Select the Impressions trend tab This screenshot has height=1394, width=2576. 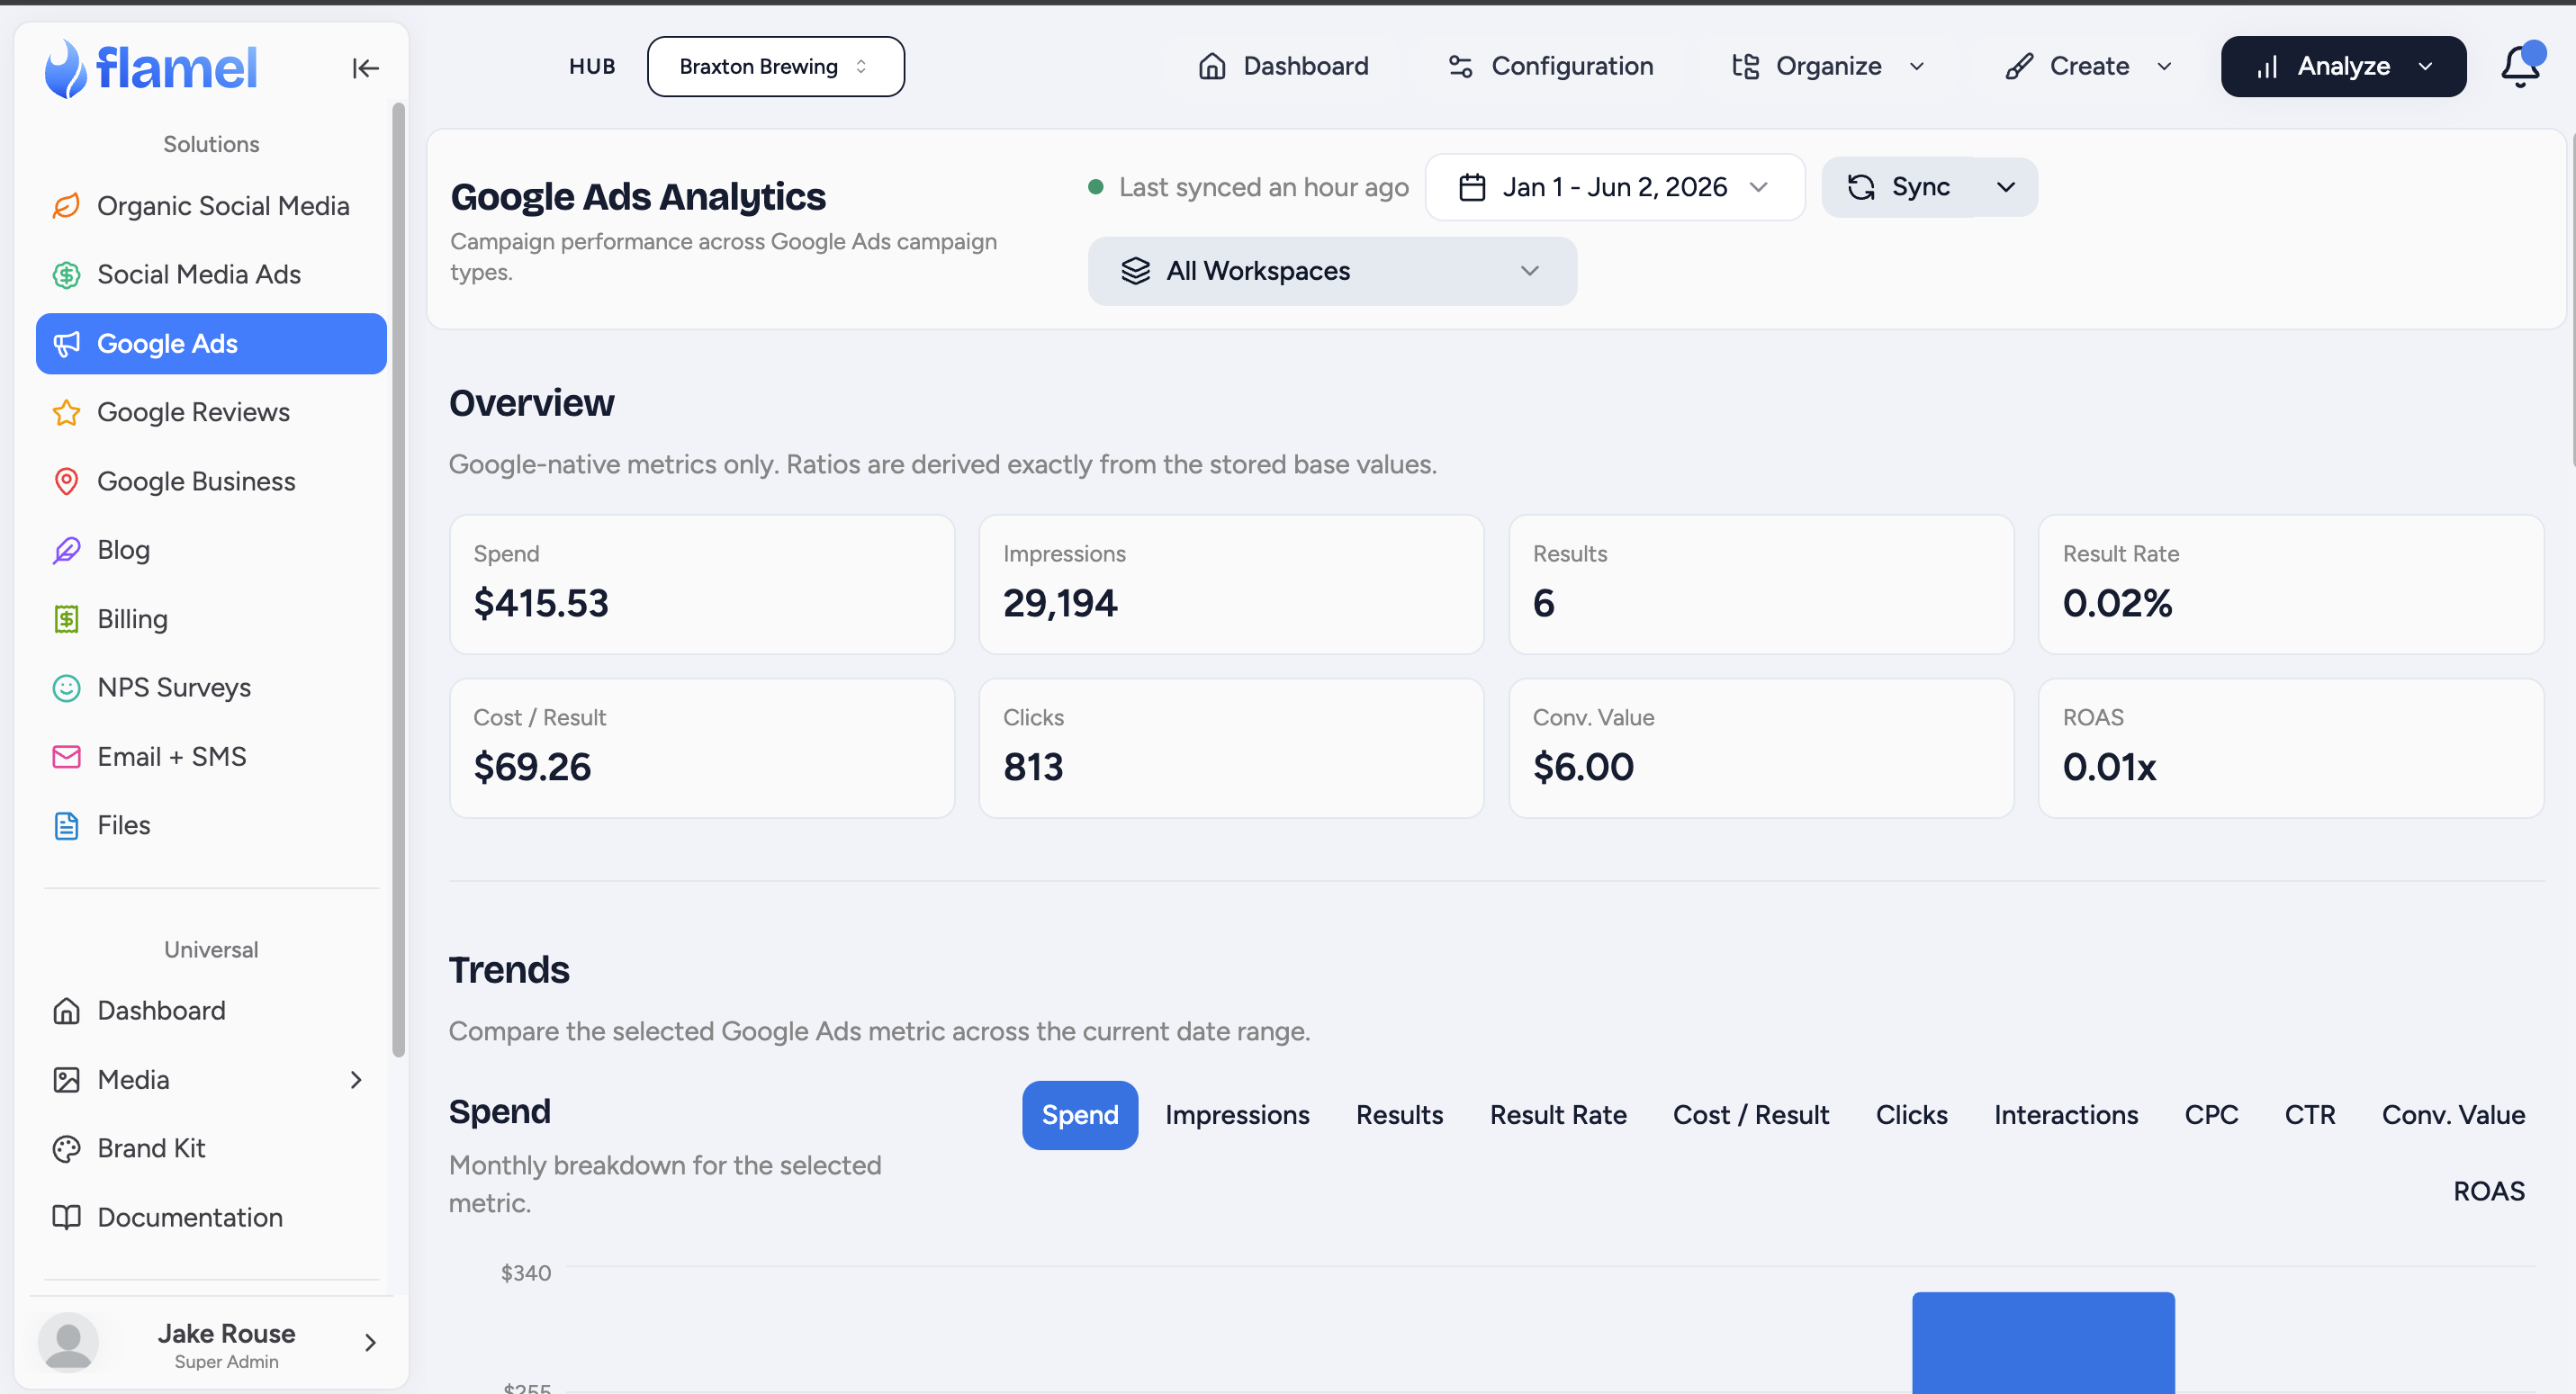[1237, 1115]
